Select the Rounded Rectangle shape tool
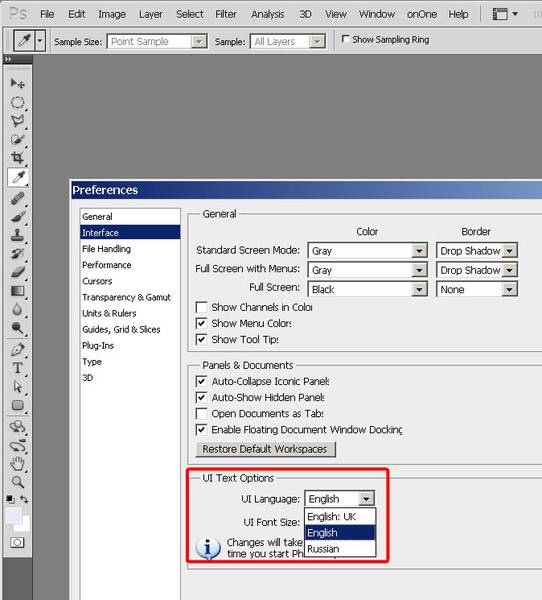Viewport: 542px width, 600px height. (18, 405)
